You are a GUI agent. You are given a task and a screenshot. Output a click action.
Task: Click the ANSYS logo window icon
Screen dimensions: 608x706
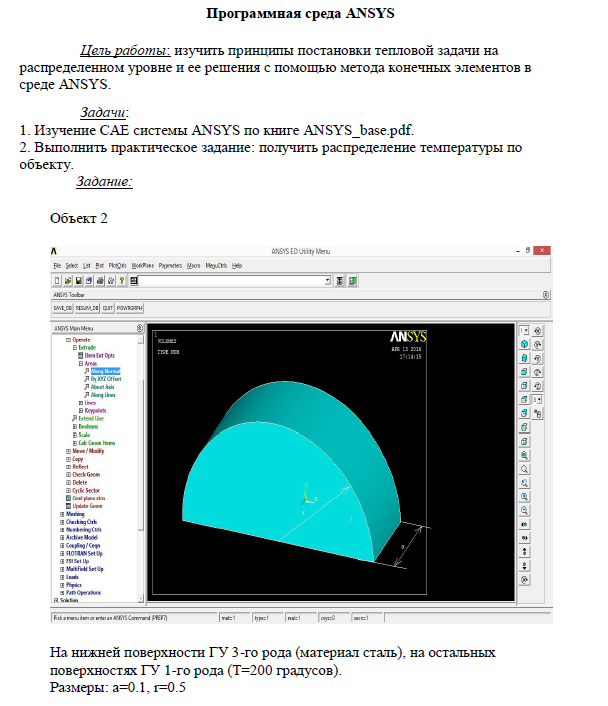(x=54, y=251)
